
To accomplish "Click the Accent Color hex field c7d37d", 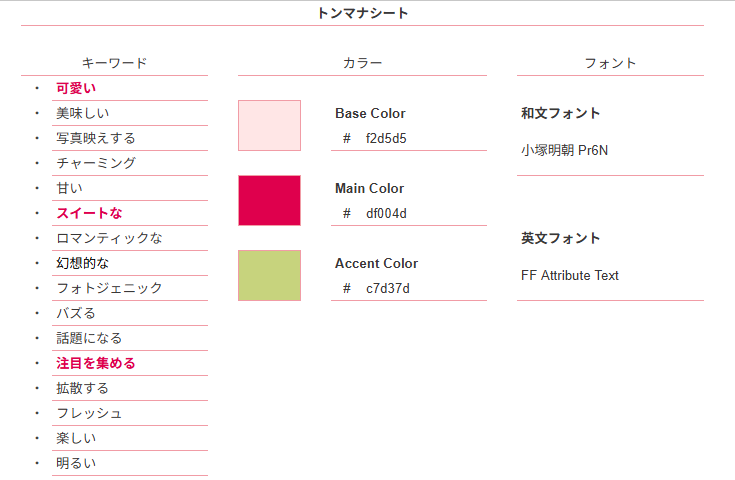I will [387, 288].
